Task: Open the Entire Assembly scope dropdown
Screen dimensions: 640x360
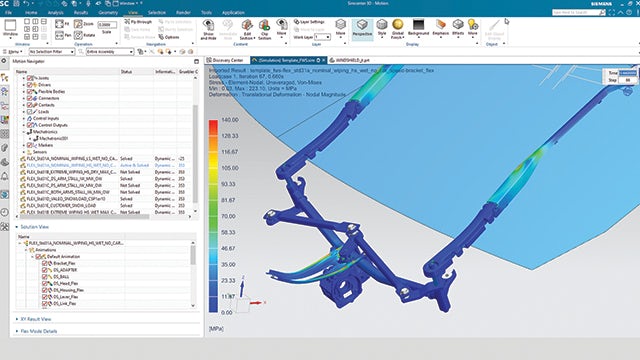Action: pos(110,52)
